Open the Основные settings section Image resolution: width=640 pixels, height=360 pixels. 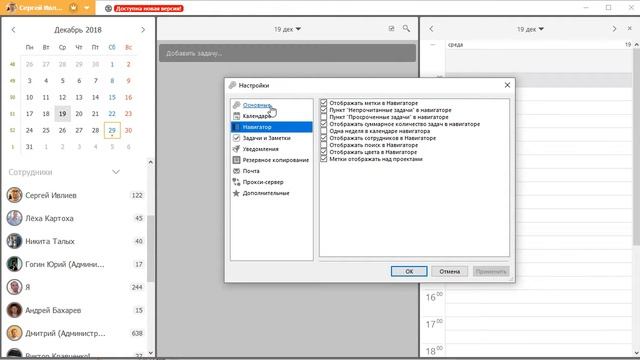[257, 105]
